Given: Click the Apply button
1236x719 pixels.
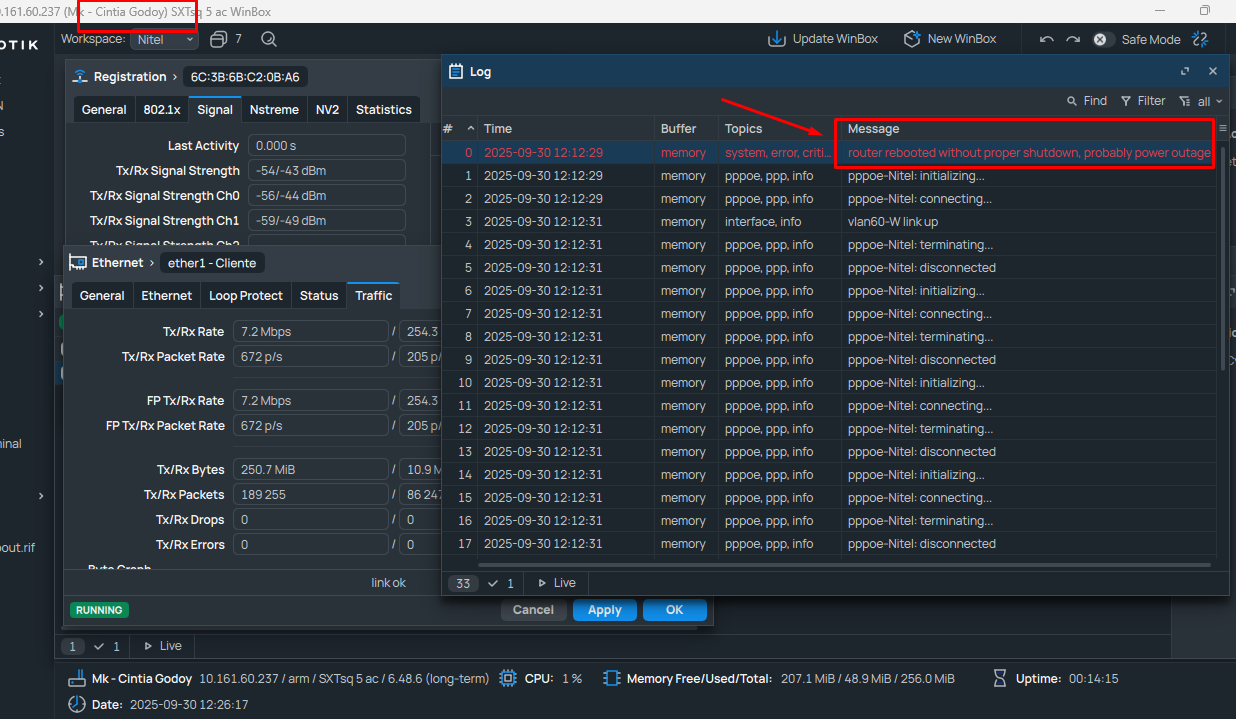Looking at the screenshot, I should coord(604,610).
